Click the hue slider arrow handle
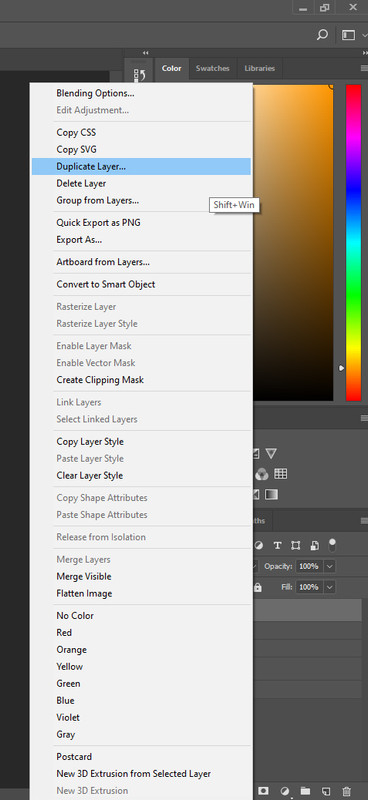Image resolution: width=368 pixels, height=800 pixels. pos(341,368)
